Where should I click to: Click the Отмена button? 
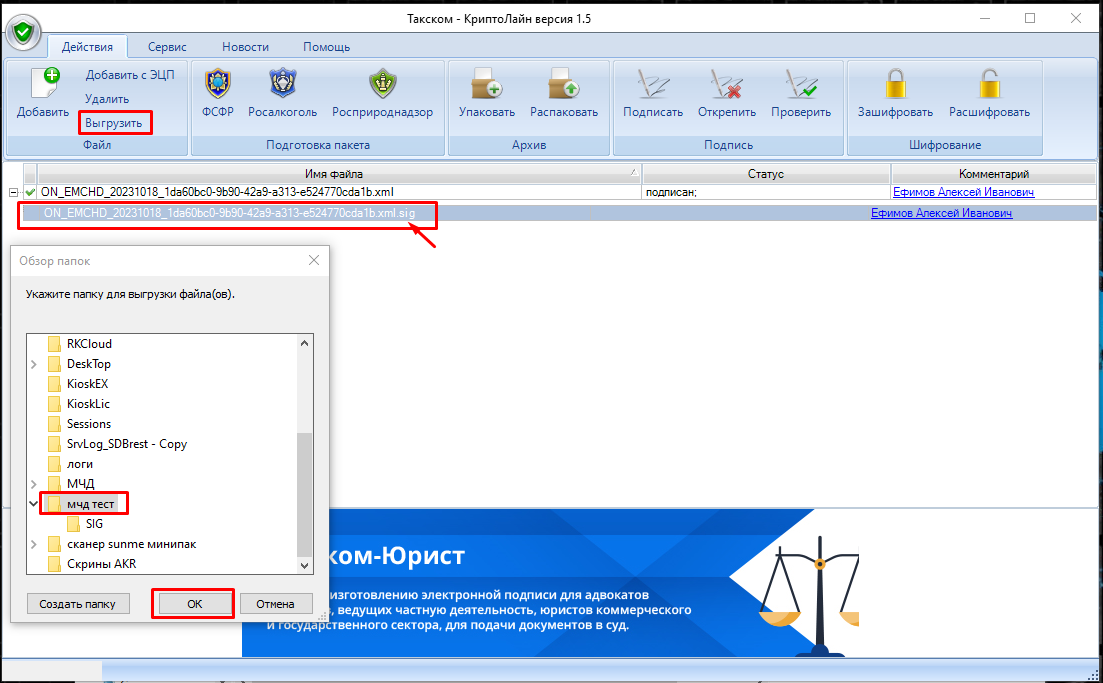click(275, 604)
